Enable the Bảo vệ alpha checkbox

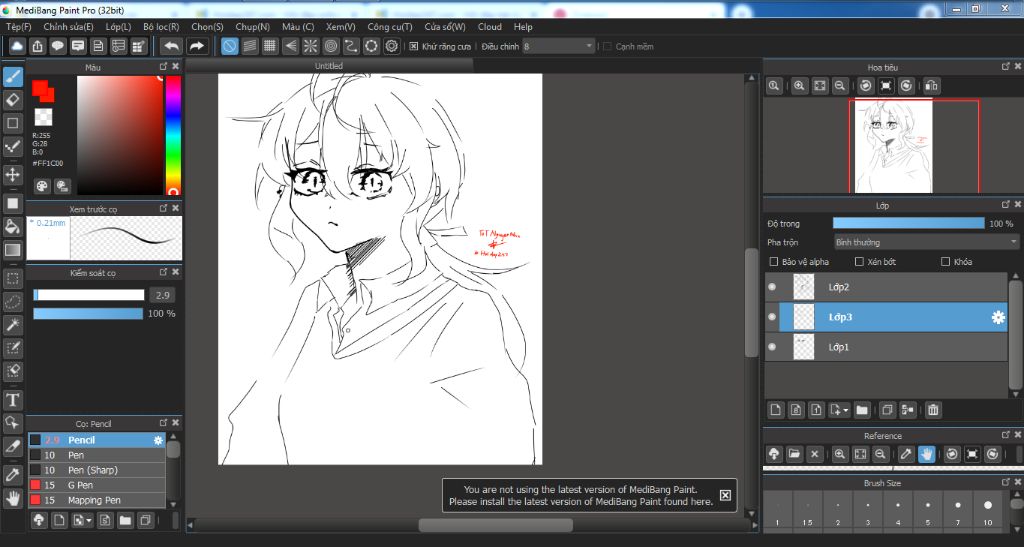pos(774,262)
